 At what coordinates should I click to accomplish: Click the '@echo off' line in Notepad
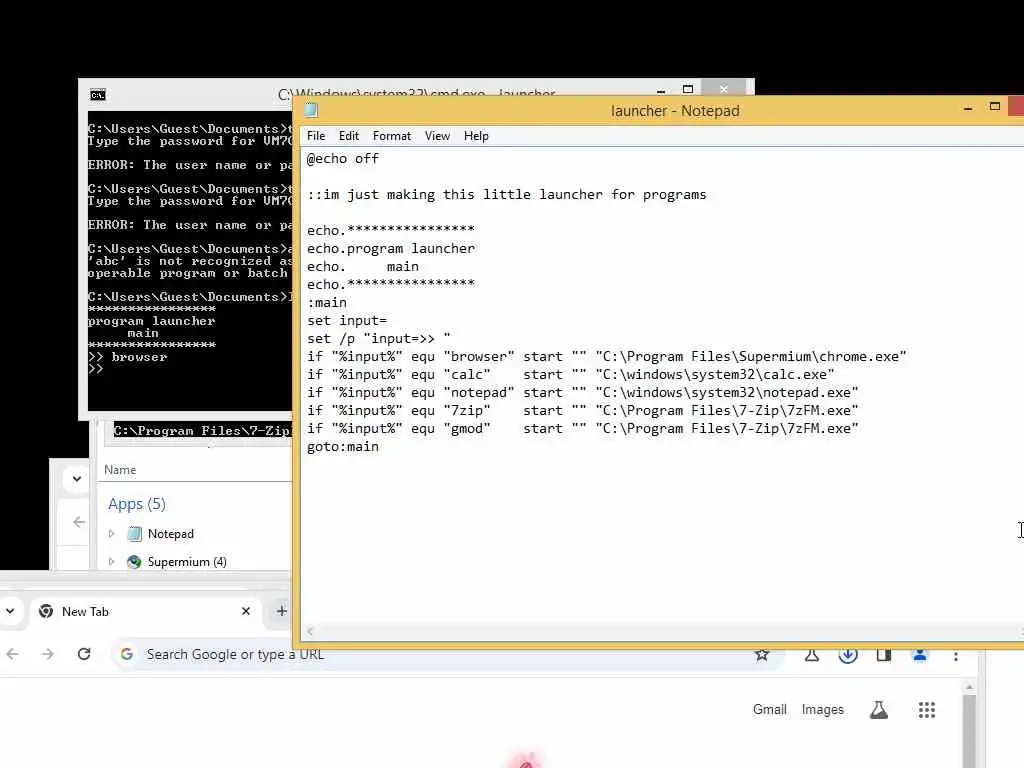[343, 159]
